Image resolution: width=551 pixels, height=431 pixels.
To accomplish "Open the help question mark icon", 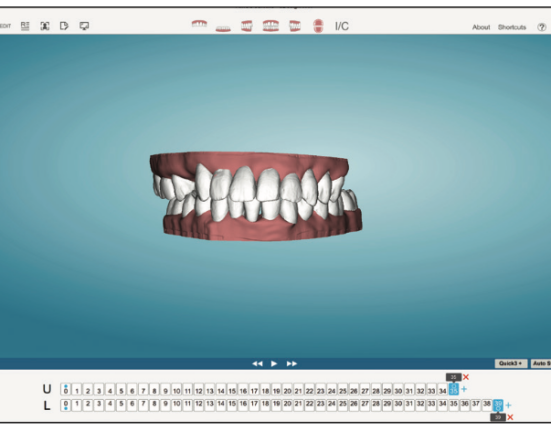I will 542,27.
